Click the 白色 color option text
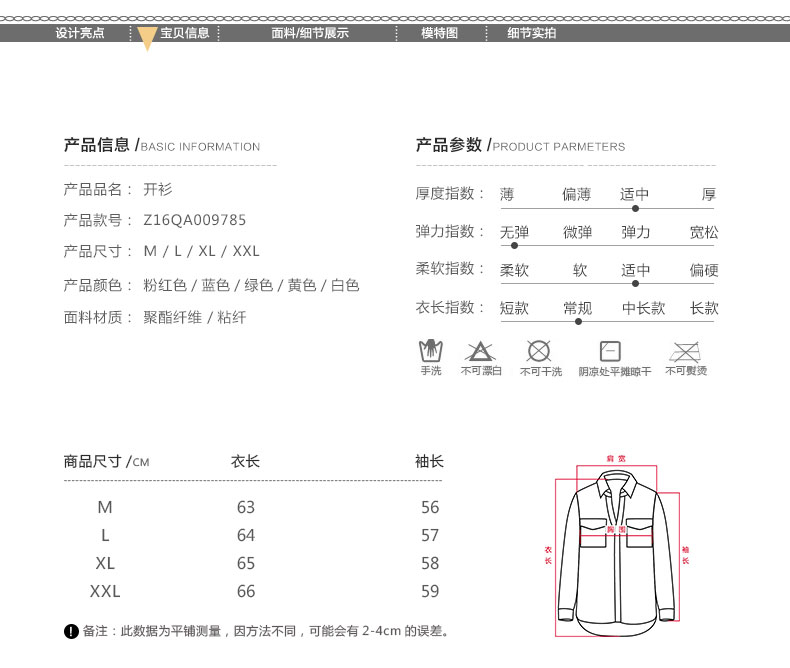 [345, 286]
